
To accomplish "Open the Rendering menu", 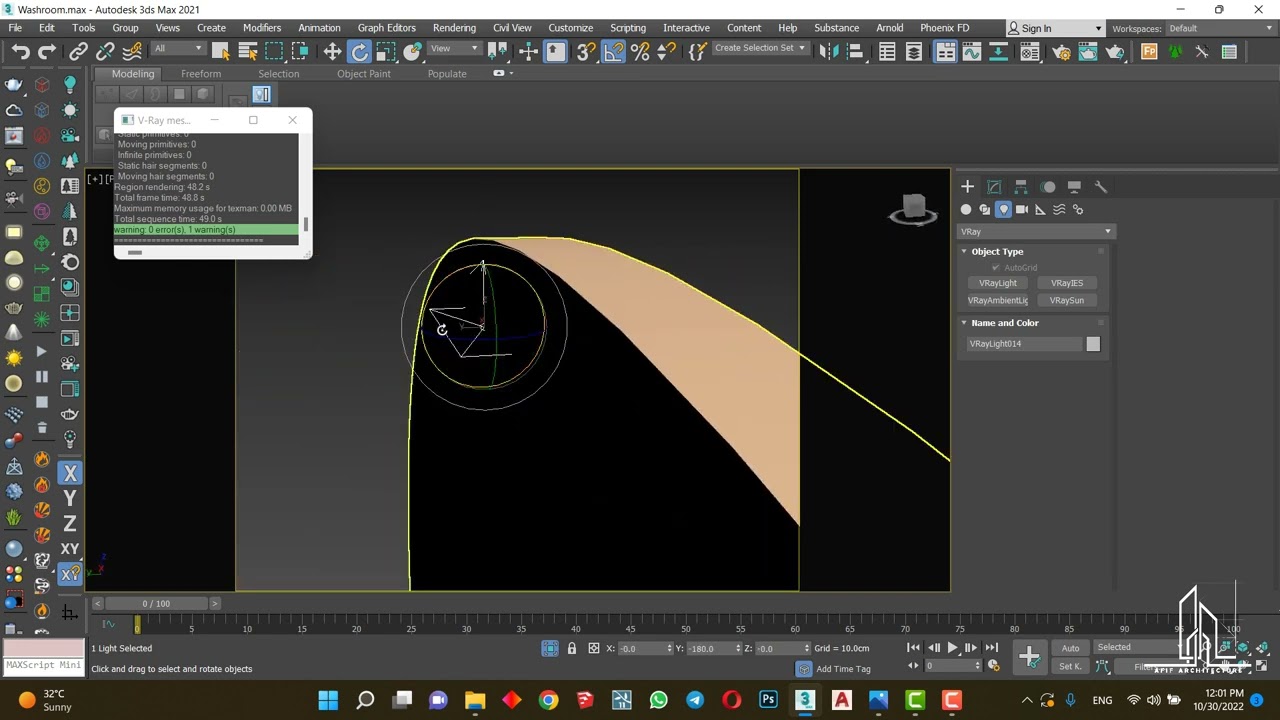I will point(454,28).
